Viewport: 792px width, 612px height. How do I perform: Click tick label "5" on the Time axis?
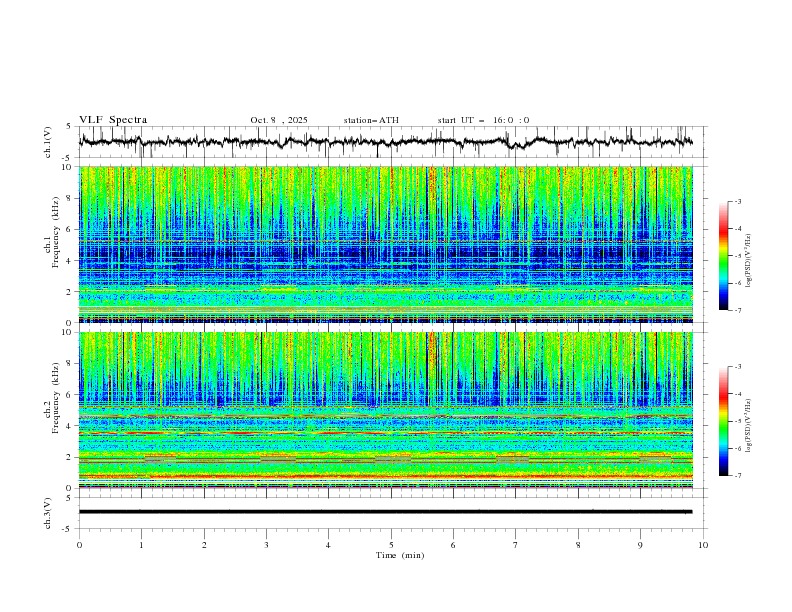tap(391, 545)
